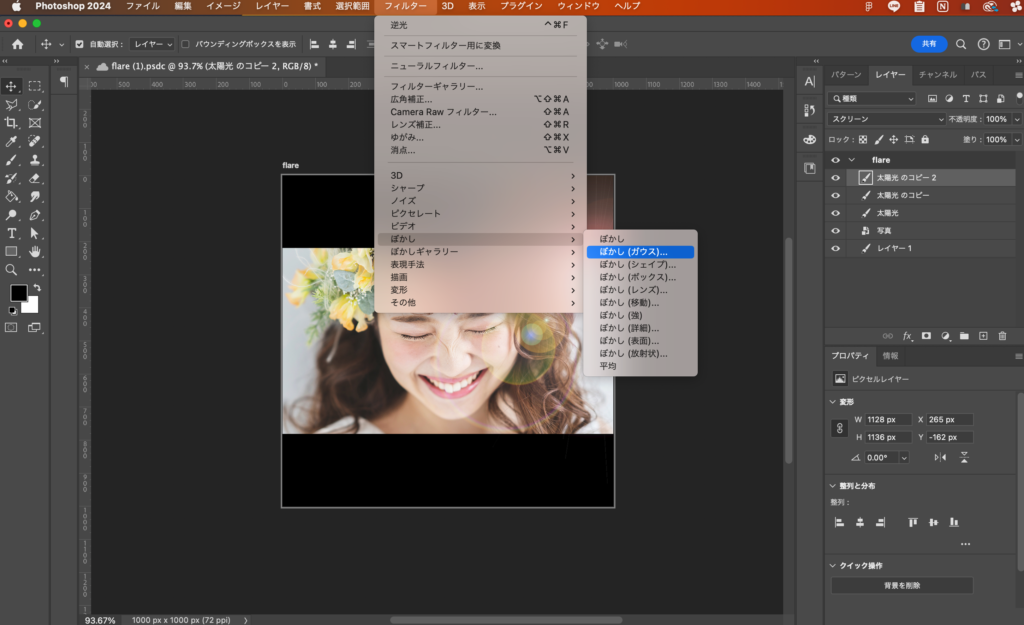
Task: Click the black foreground color swatch
Action: point(18,292)
